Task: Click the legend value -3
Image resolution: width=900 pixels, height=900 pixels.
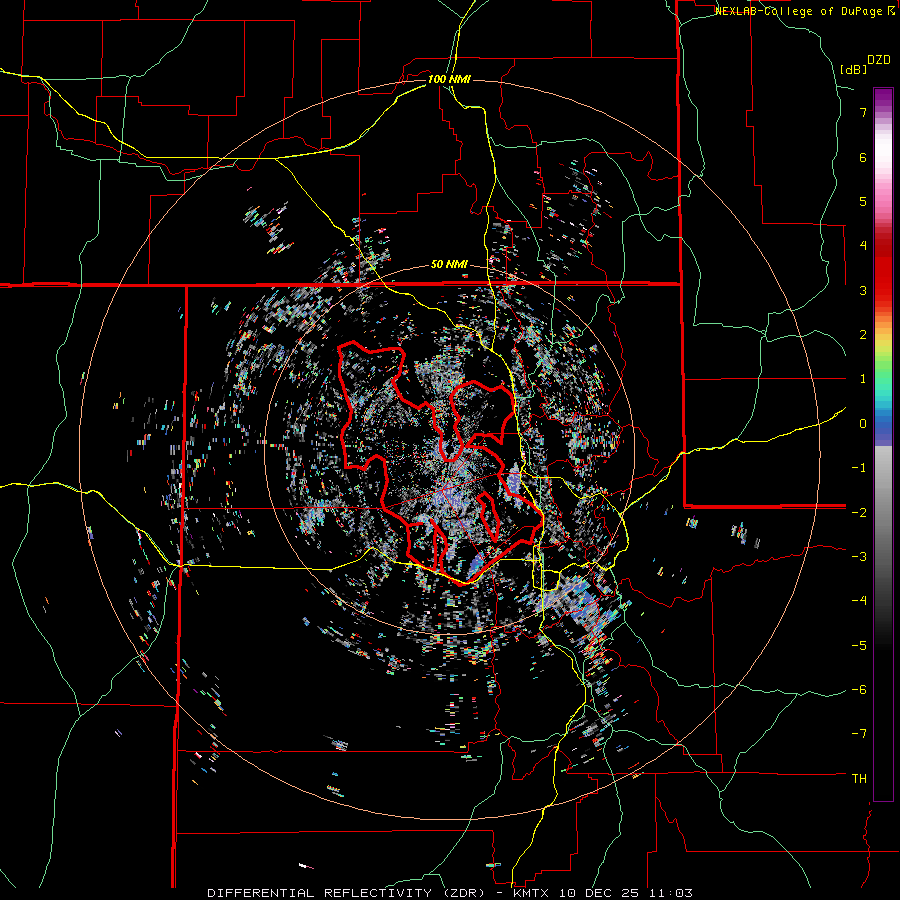Action: pos(859,557)
